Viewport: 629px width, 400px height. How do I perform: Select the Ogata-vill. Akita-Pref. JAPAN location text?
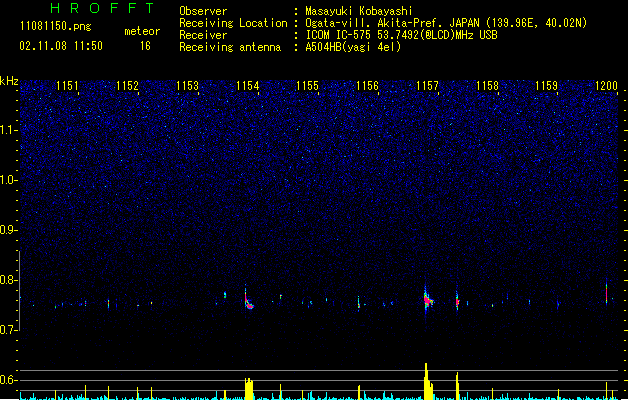tap(446, 23)
